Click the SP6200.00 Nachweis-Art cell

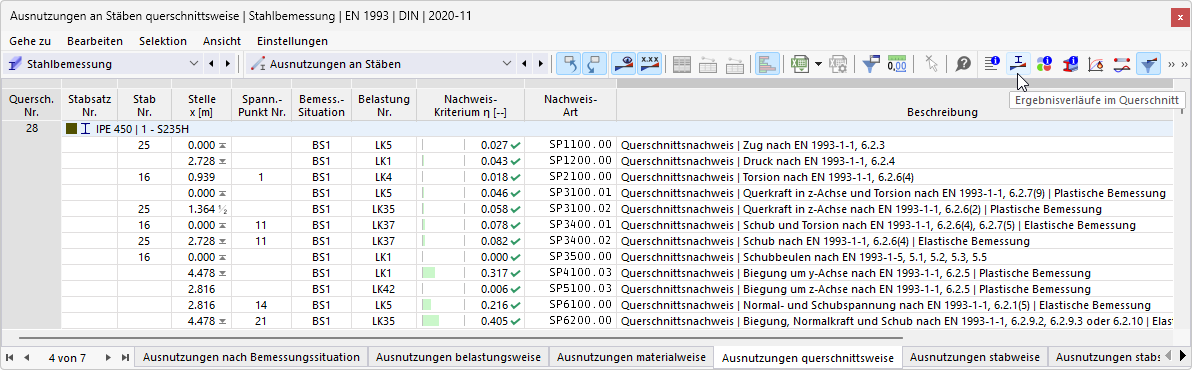[x=570, y=321]
